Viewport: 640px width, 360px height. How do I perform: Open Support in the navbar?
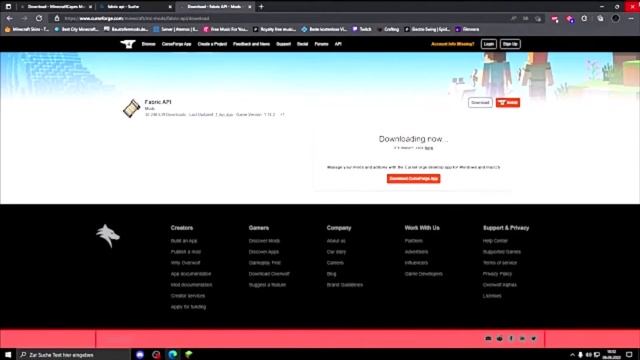click(283, 44)
